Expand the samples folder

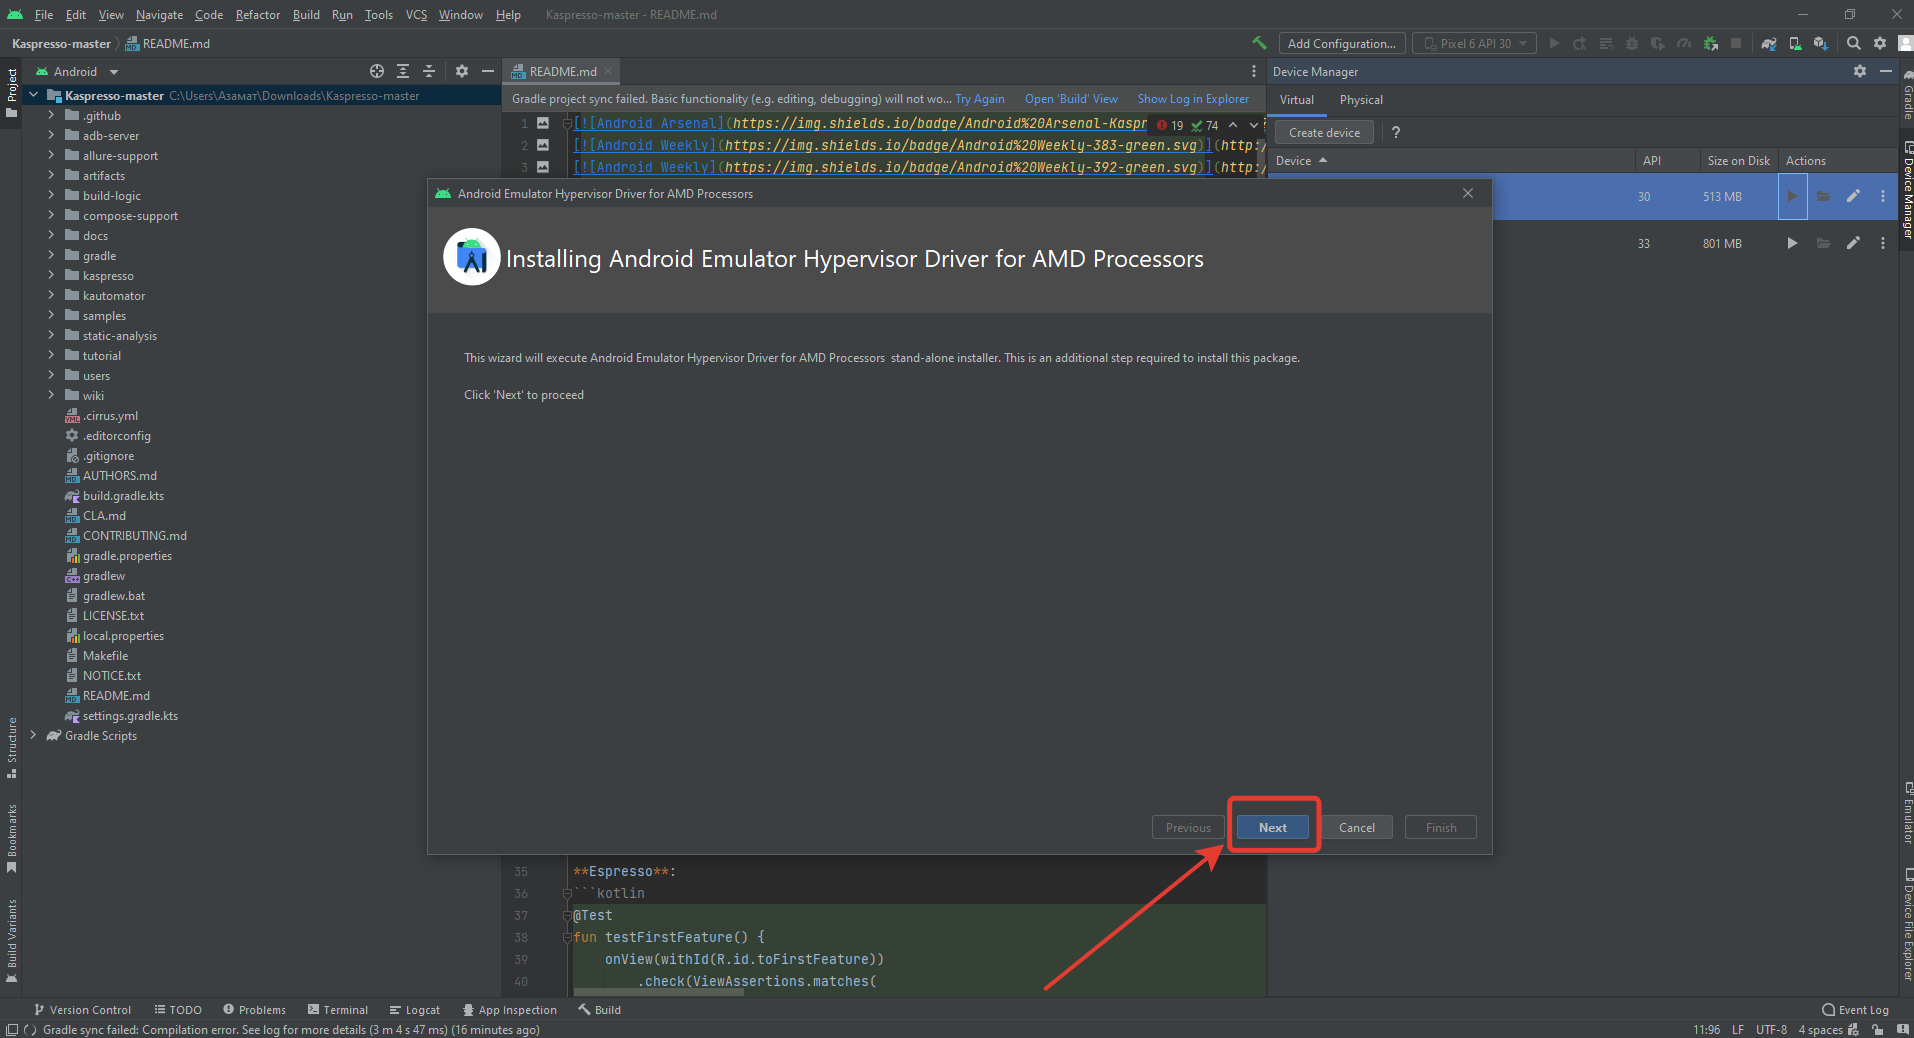(x=51, y=315)
